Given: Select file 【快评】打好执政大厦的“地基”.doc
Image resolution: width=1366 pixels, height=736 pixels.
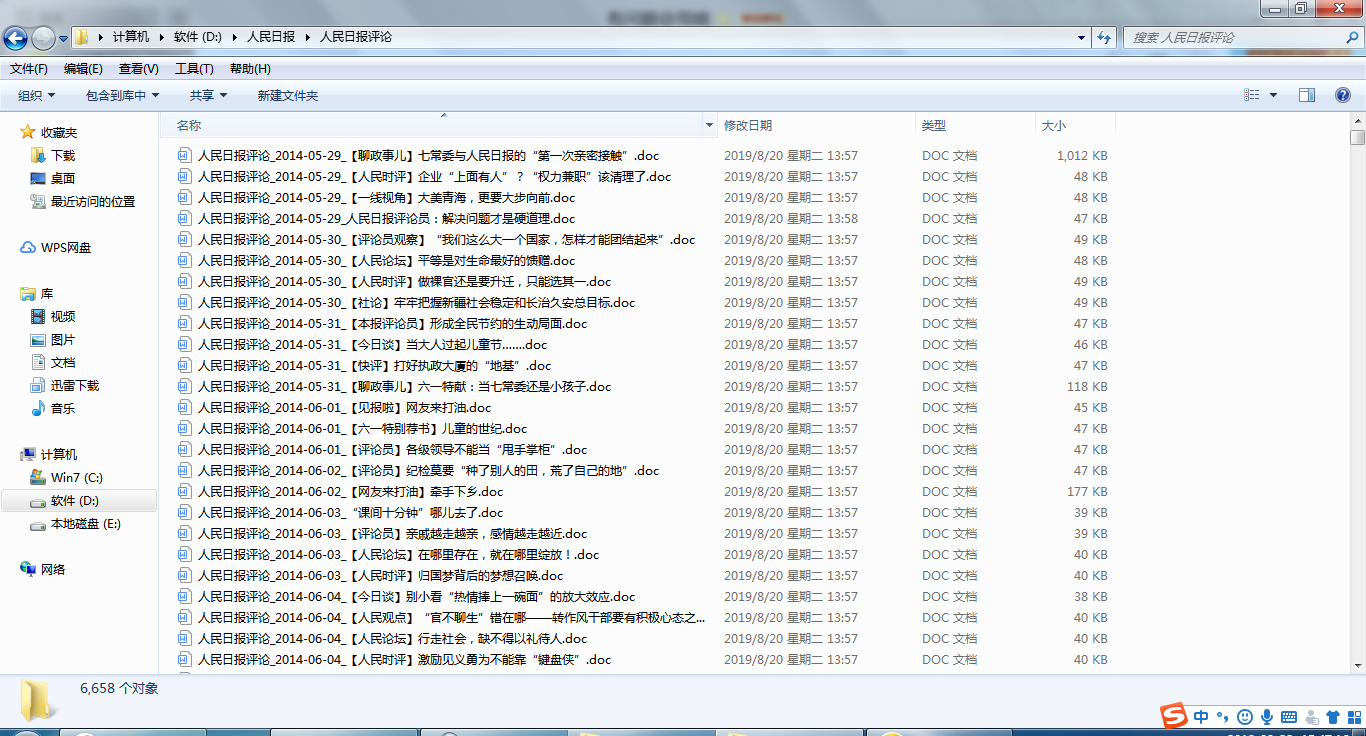Looking at the screenshot, I should tap(374, 365).
